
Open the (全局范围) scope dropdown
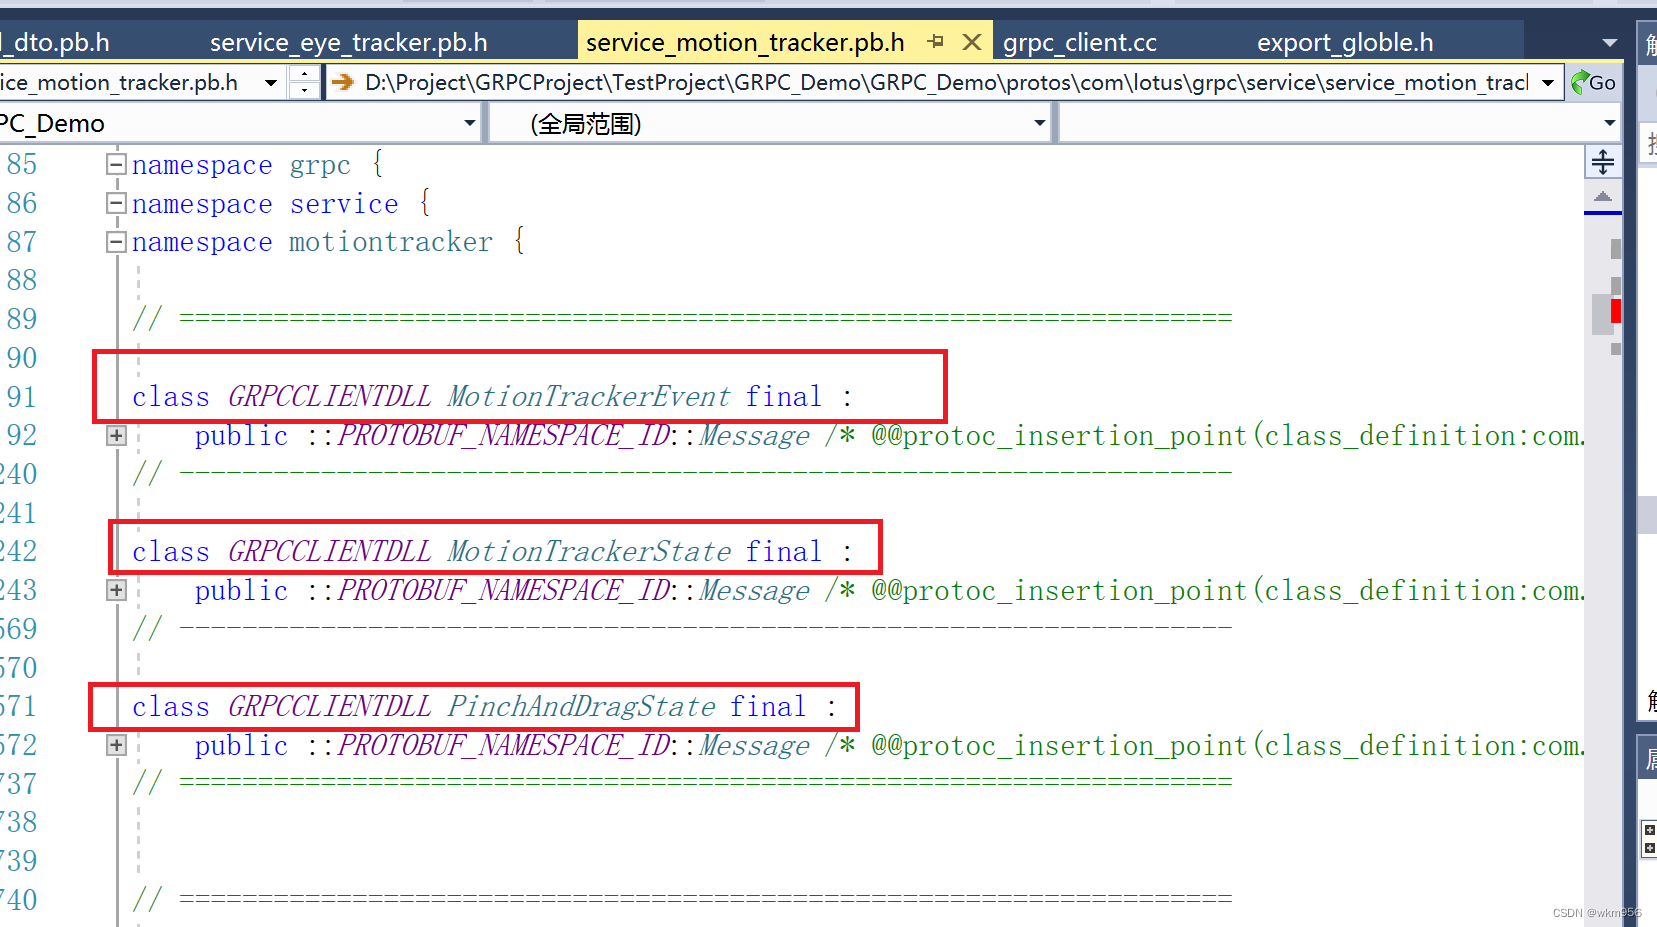point(1038,122)
